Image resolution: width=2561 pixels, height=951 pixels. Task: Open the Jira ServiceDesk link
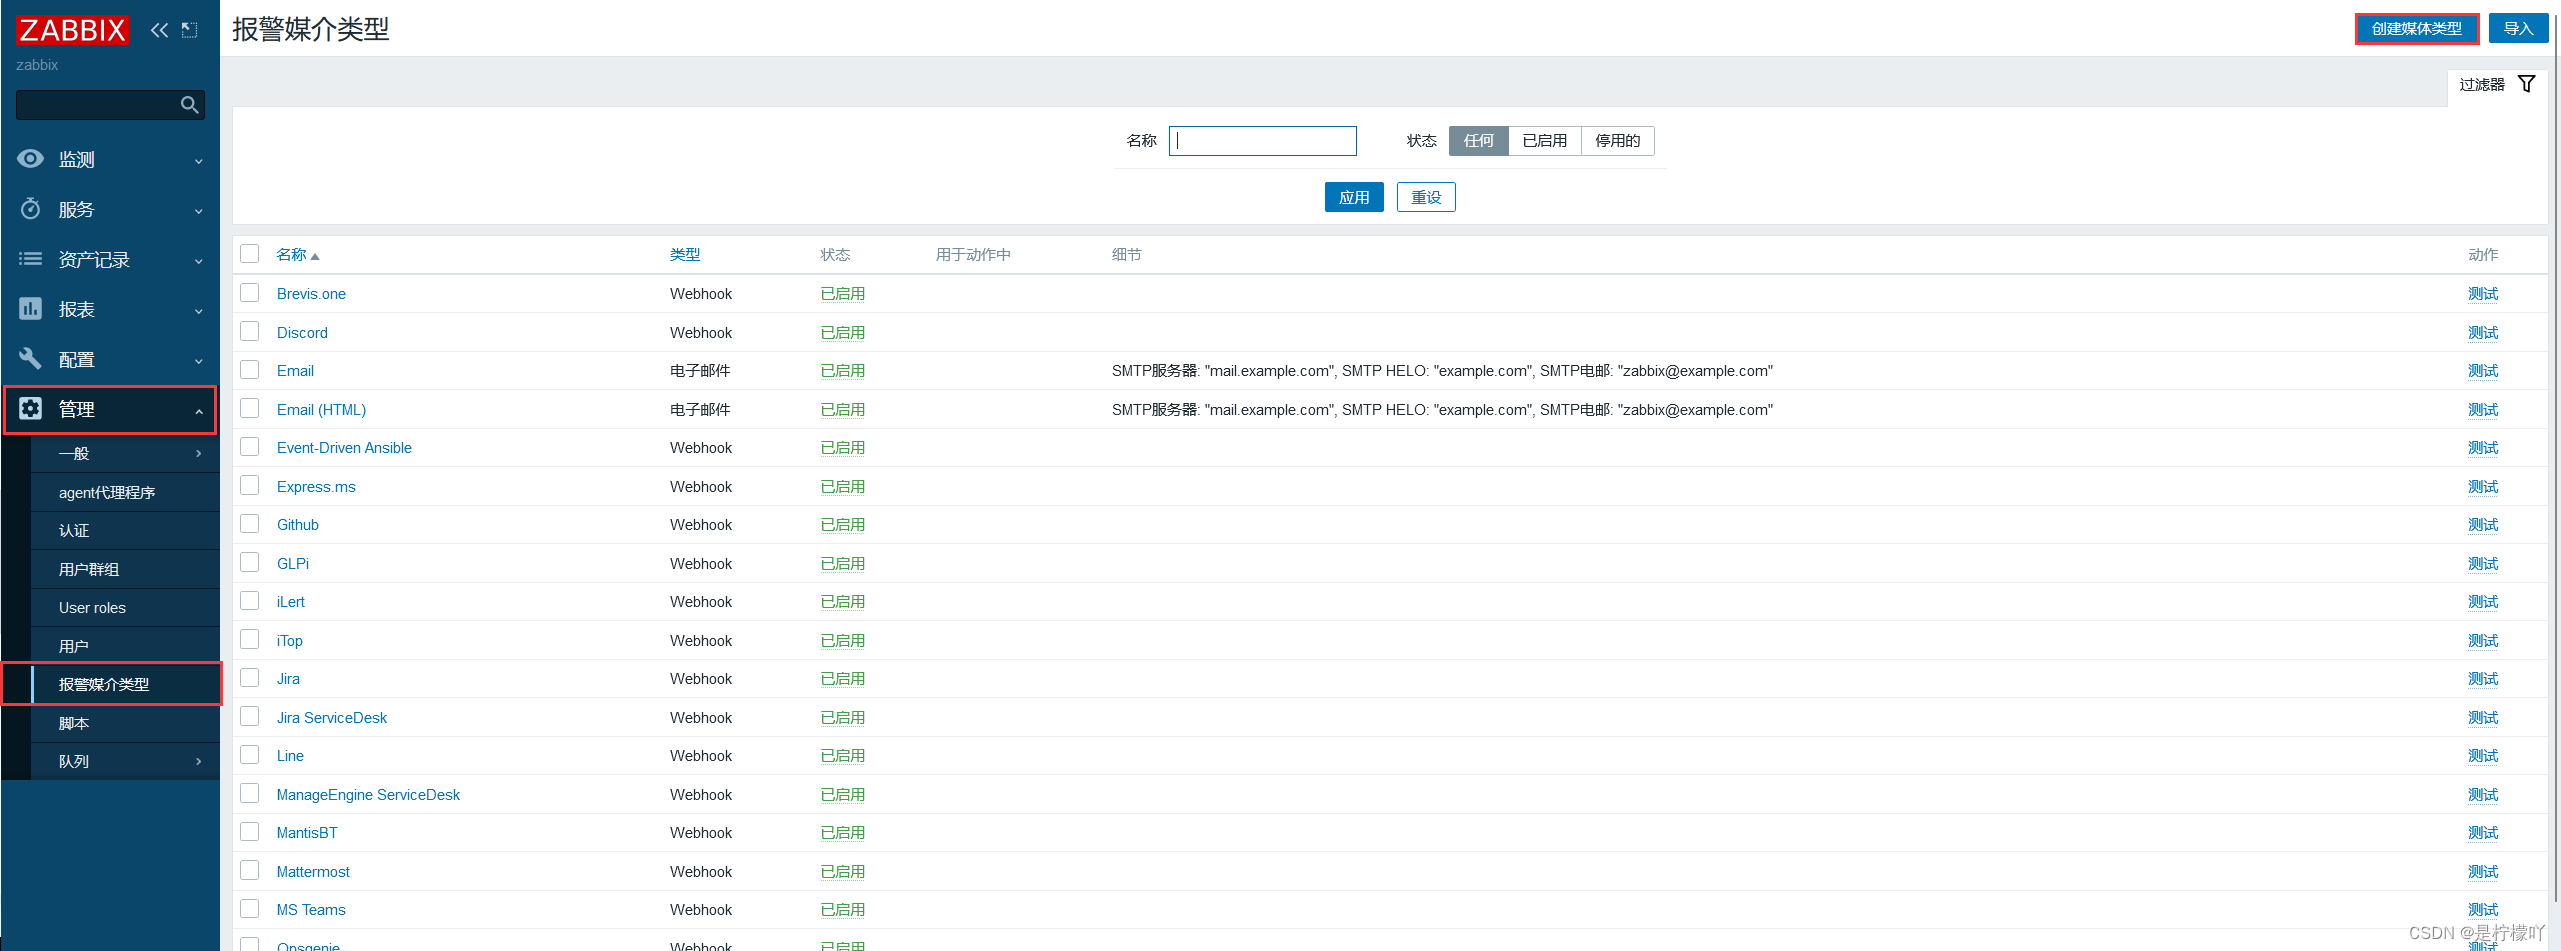[x=331, y=718]
